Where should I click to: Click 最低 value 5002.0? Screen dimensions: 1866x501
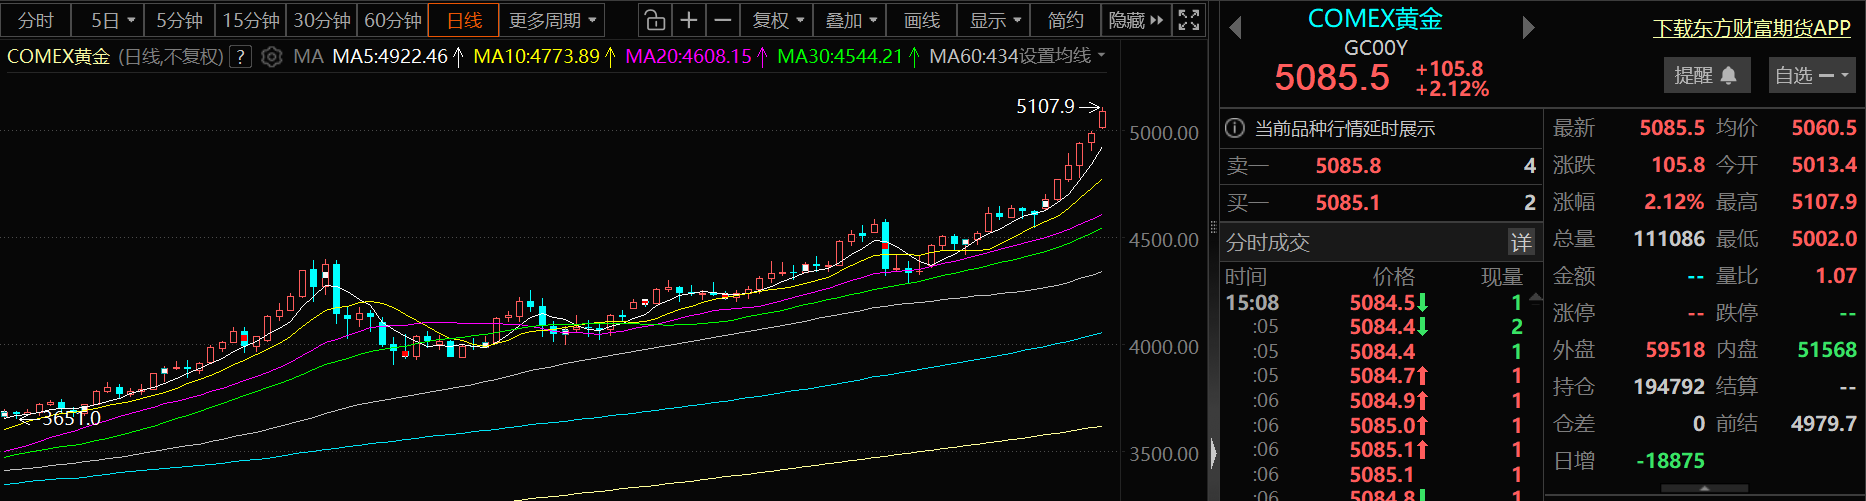coord(1824,239)
